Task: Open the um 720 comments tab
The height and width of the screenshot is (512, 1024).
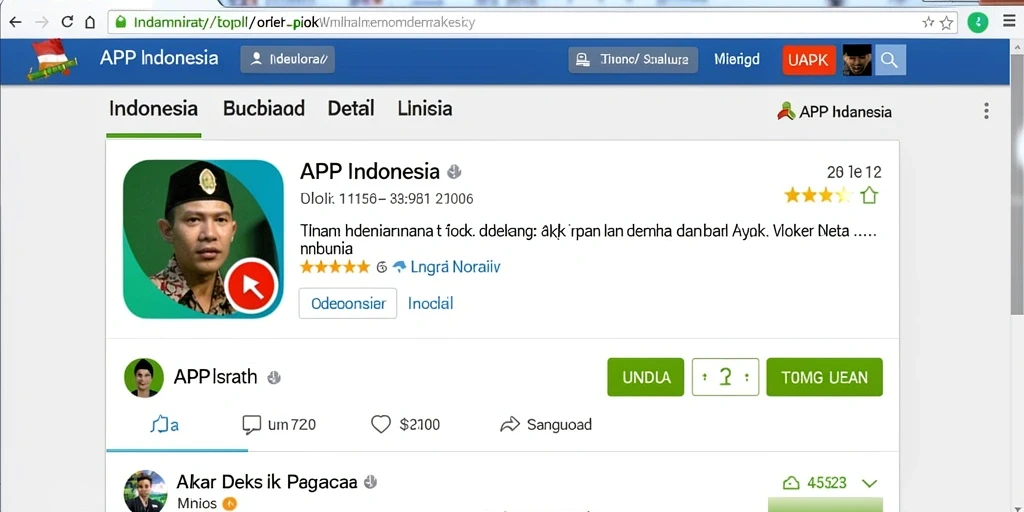Action: (279, 424)
